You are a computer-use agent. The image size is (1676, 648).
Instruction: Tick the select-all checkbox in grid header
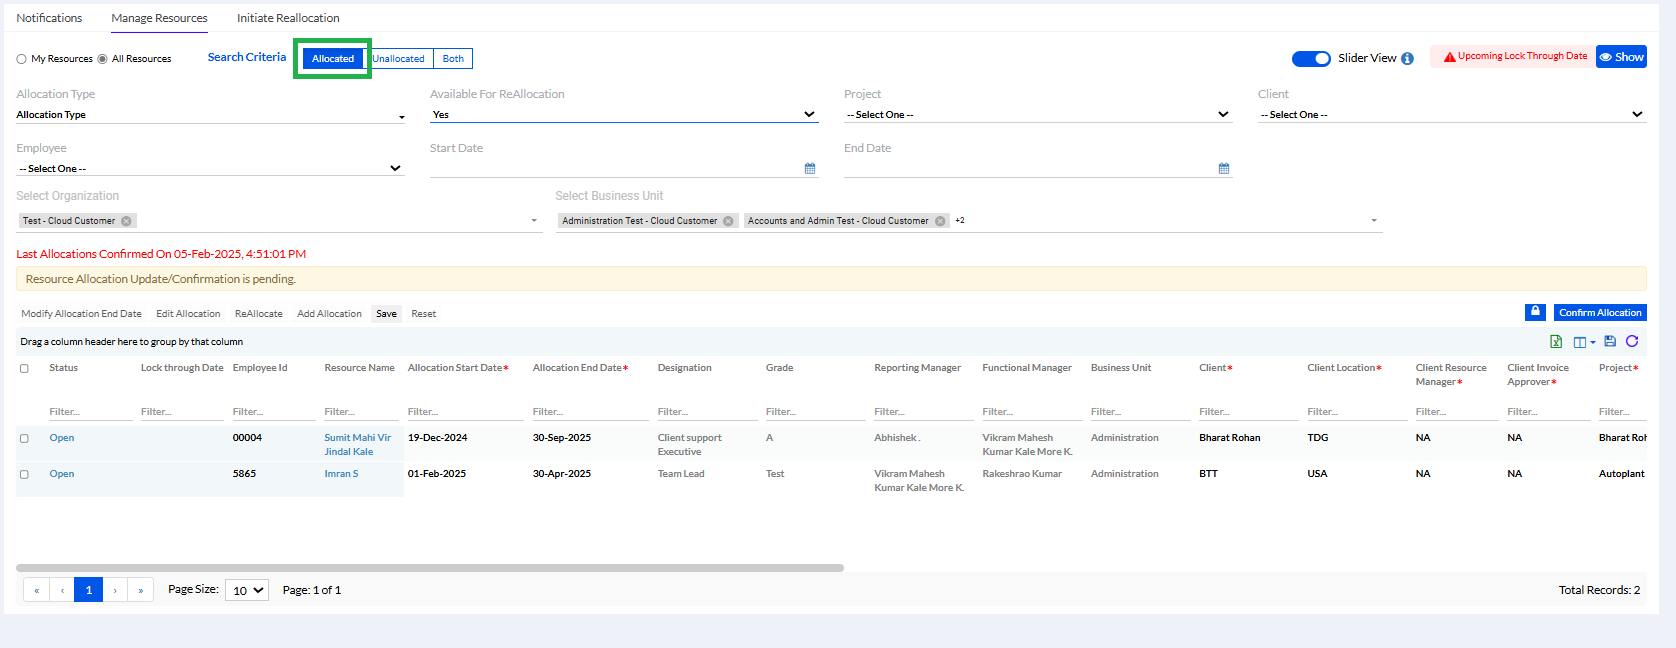[x=24, y=368]
